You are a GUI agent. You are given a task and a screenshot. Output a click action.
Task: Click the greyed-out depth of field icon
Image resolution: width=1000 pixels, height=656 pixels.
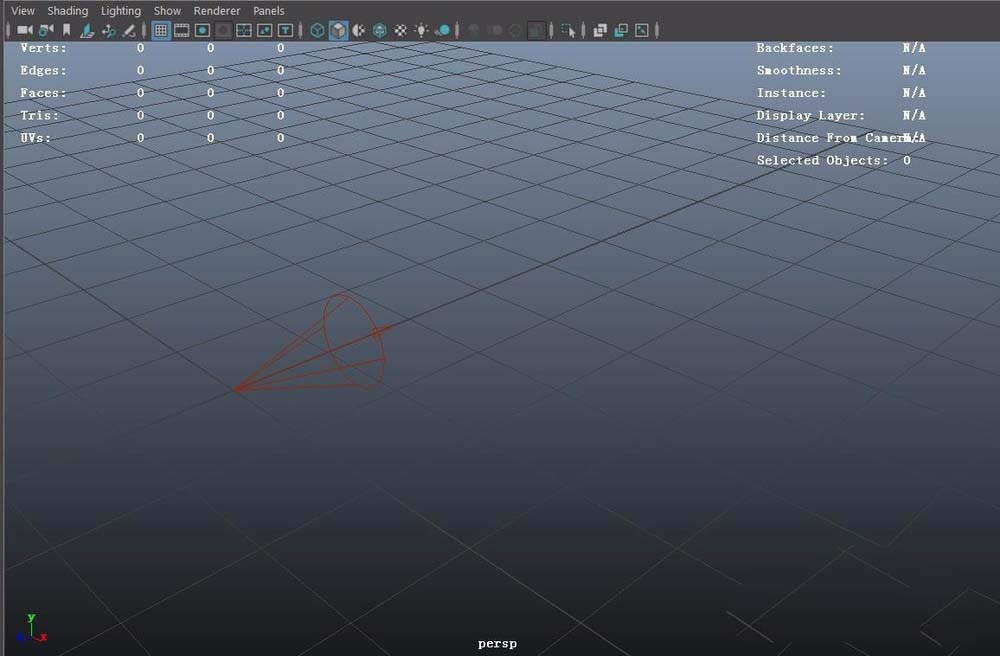coord(536,30)
